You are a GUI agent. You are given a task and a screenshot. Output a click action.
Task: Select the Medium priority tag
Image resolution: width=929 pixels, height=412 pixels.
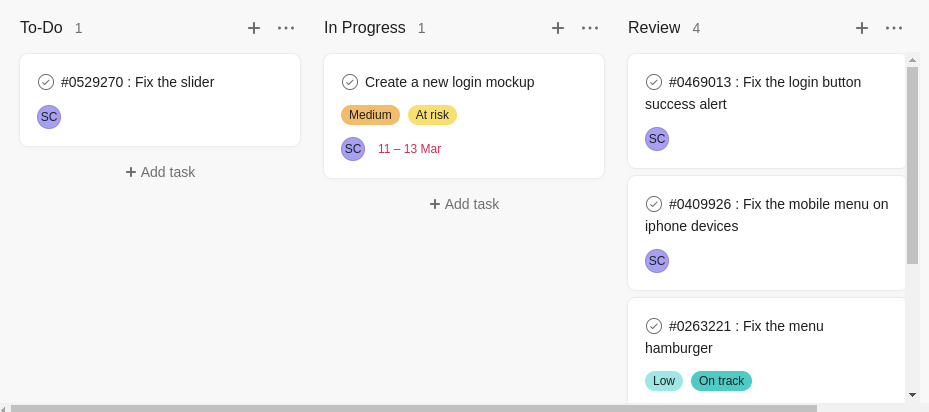370,115
